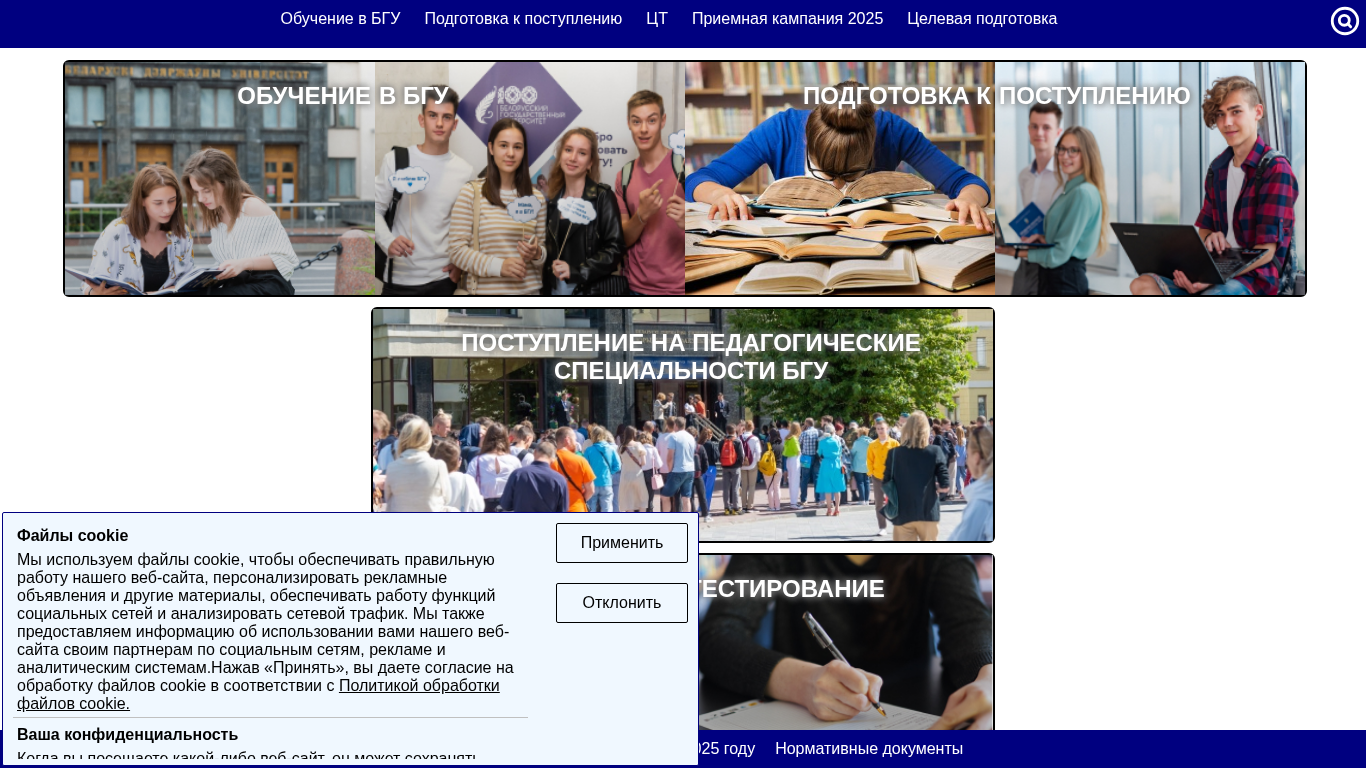
Task: Click the Файлы cookie heading
Action: (x=73, y=535)
